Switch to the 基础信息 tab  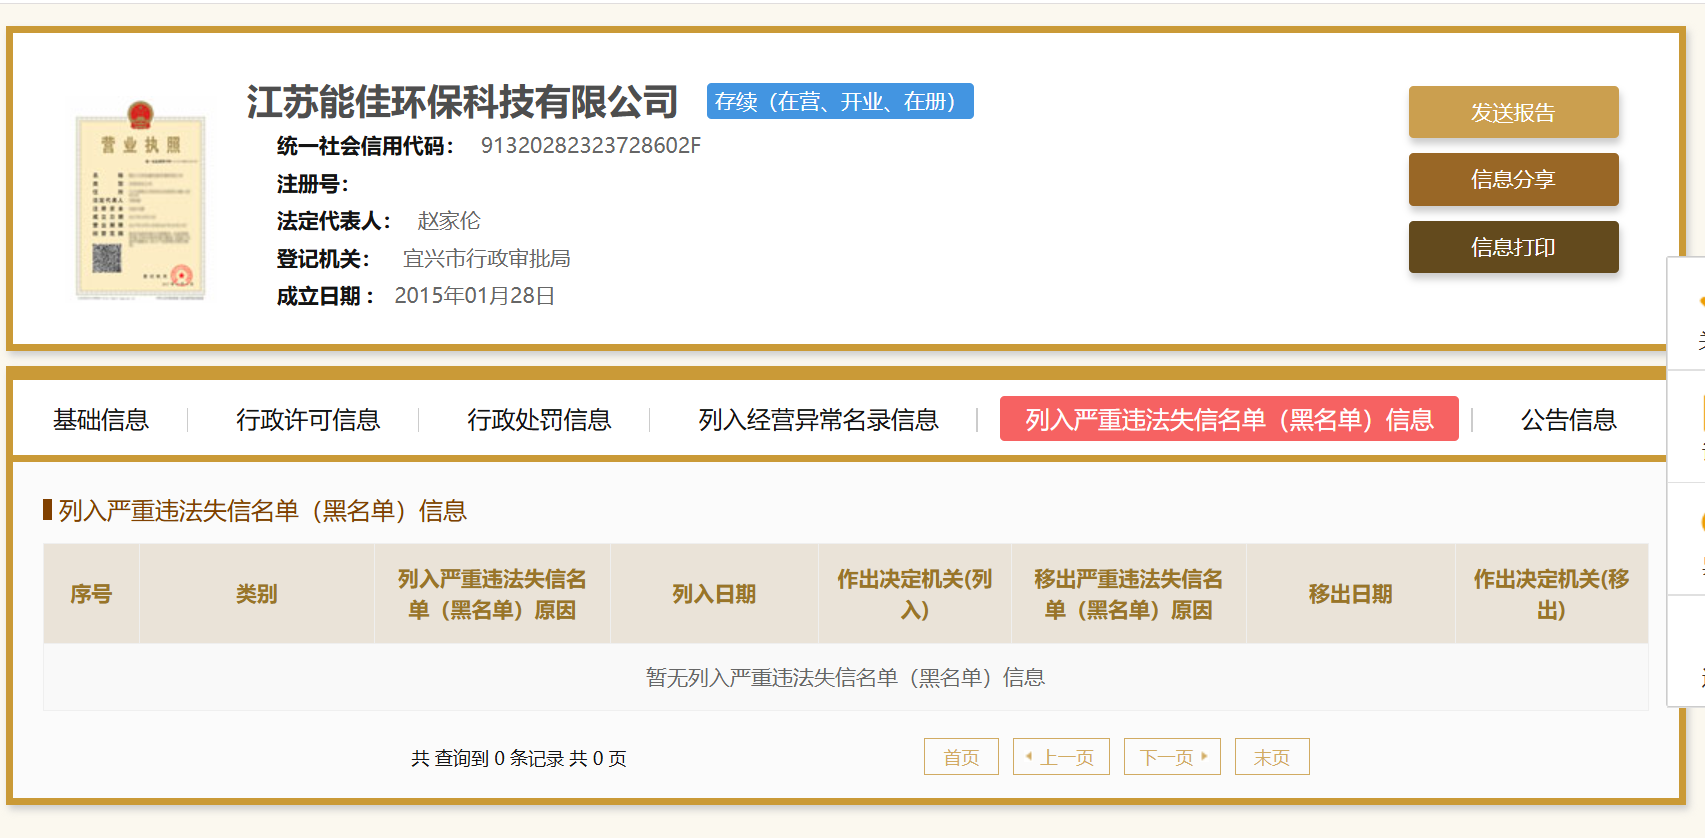point(101,420)
